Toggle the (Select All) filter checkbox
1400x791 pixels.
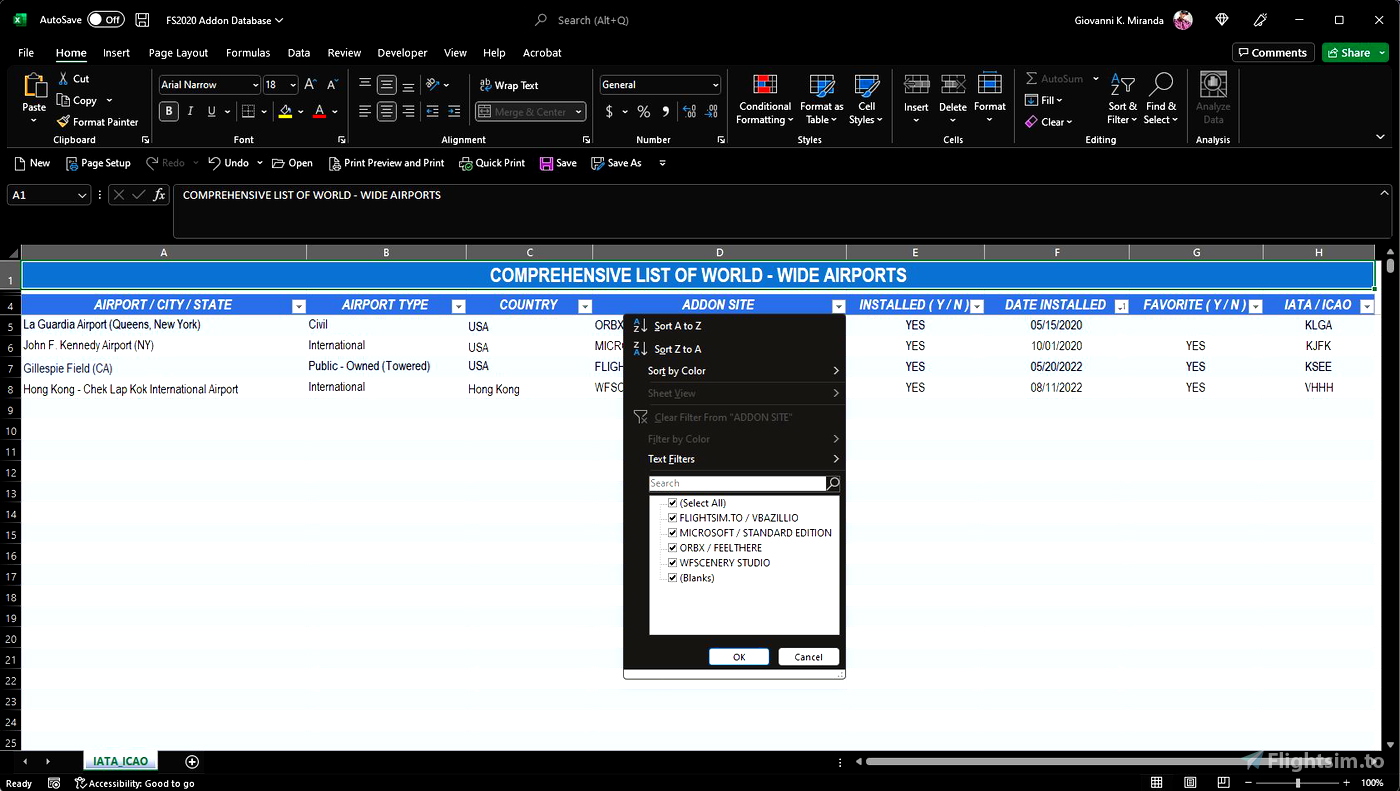[x=673, y=503]
